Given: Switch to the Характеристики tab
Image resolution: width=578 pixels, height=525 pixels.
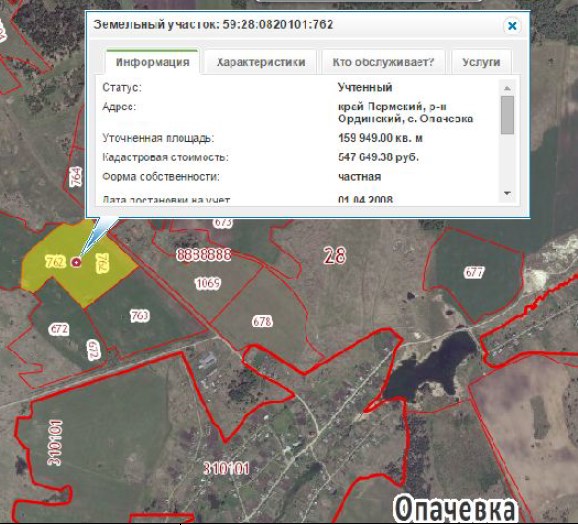Looking at the screenshot, I should point(261,62).
